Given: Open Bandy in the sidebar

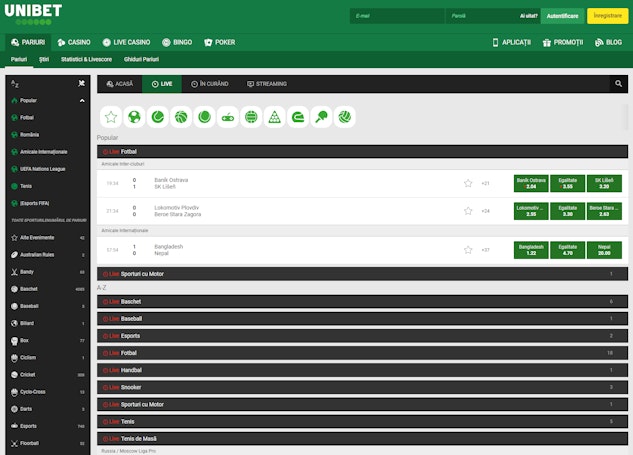Looking at the screenshot, I should (x=48, y=272).
